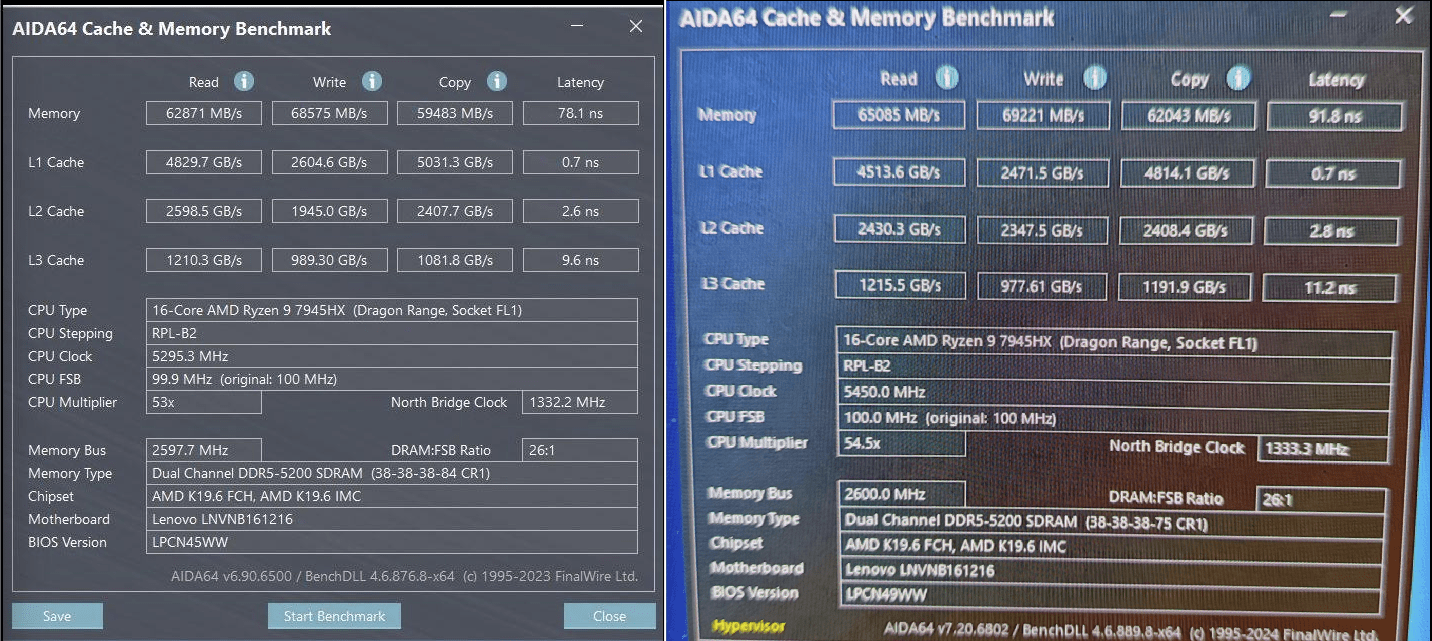The height and width of the screenshot is (641, 1432).
Task: Select L2 Cache Copy 2408.4 GB/s field
Action: [x=1187, y=230]
